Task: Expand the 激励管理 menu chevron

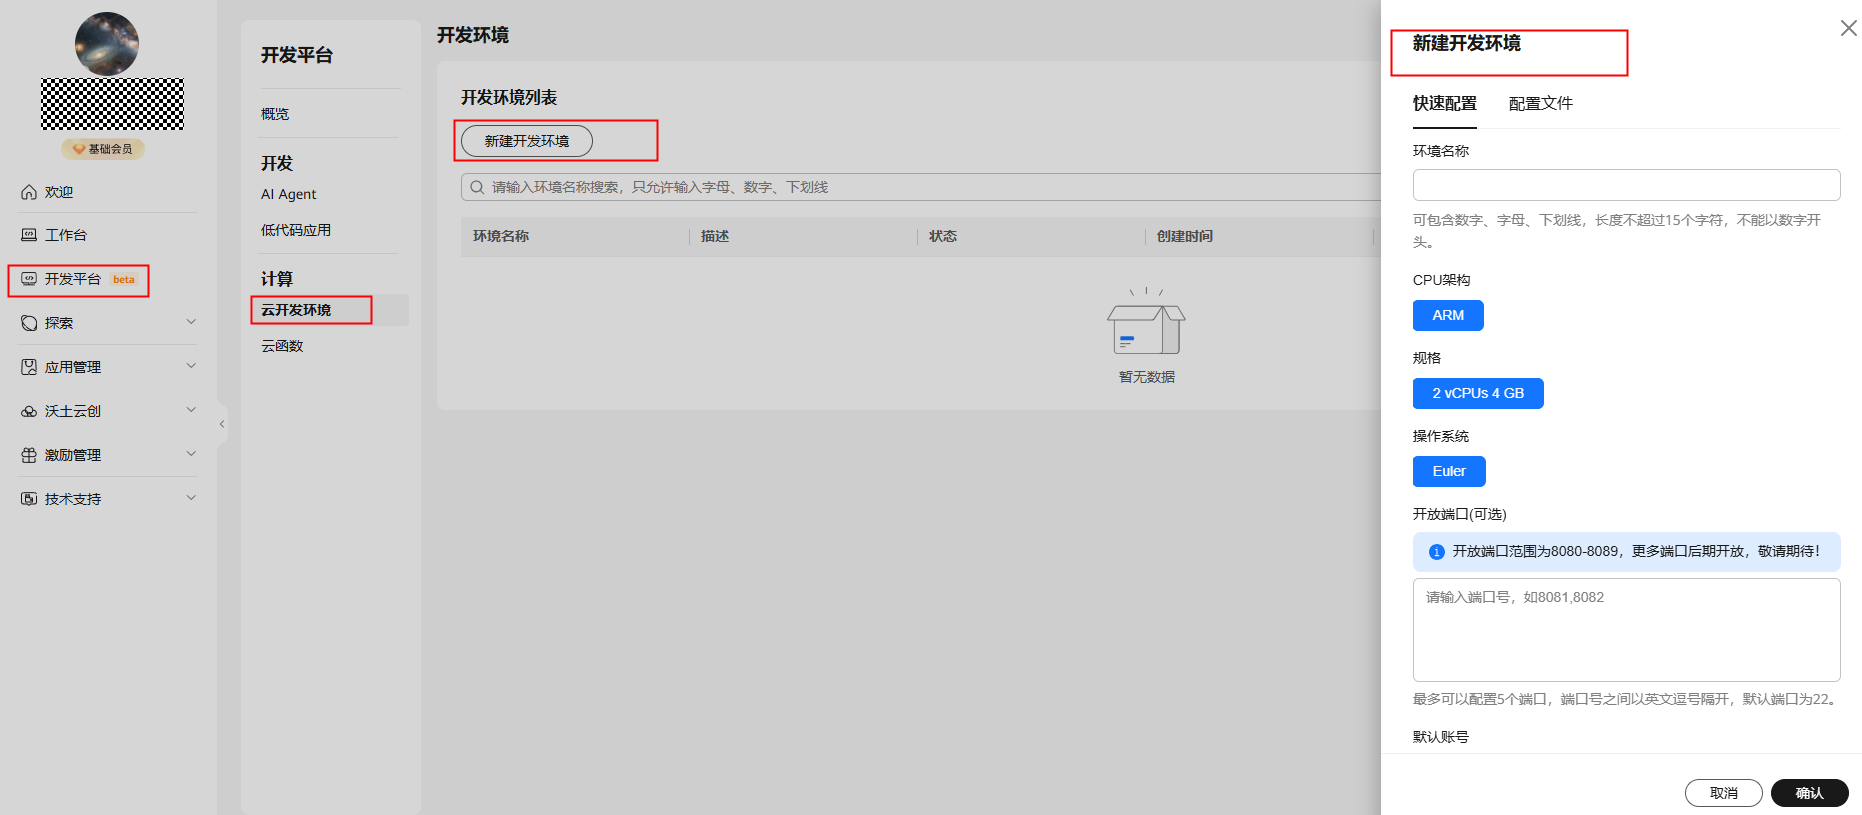Action: 191,454
